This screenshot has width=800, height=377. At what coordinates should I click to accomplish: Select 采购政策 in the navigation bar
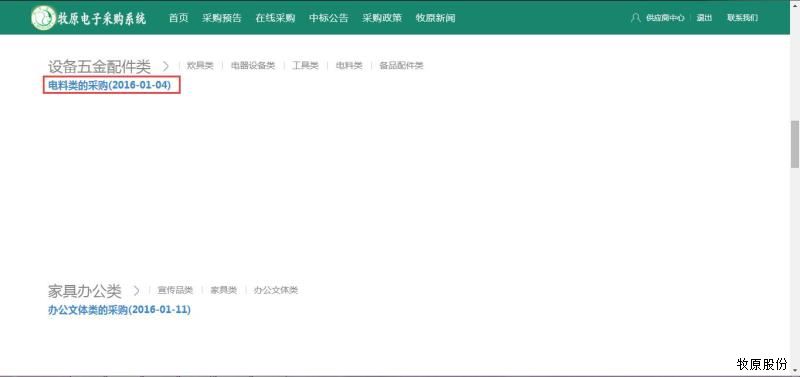(x=382, y=18)
